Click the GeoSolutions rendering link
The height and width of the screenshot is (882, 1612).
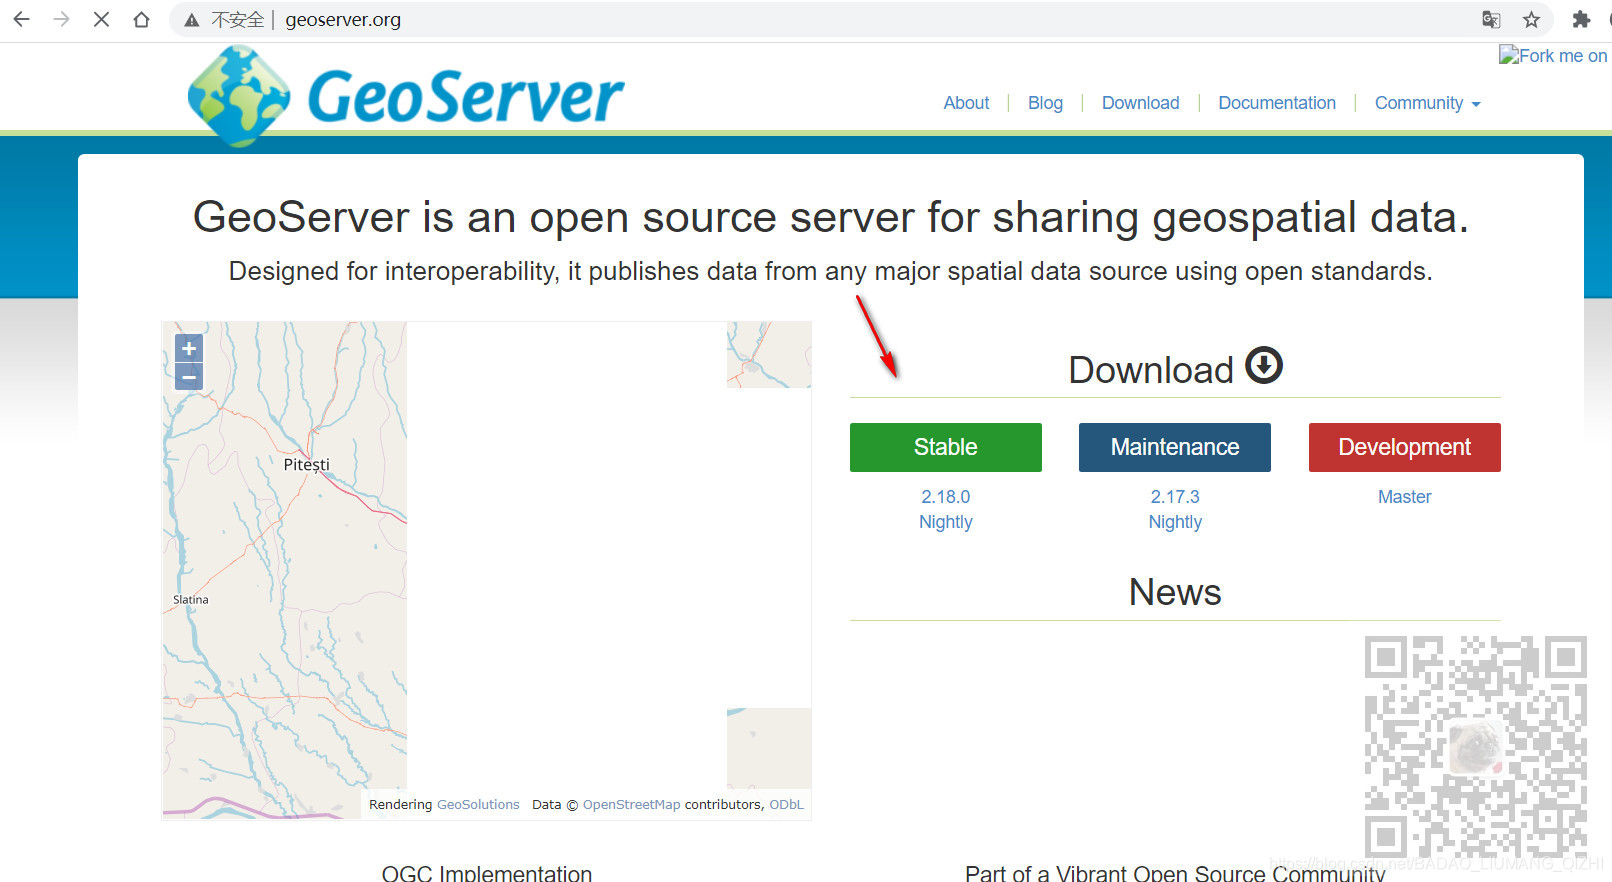[478, 805]
